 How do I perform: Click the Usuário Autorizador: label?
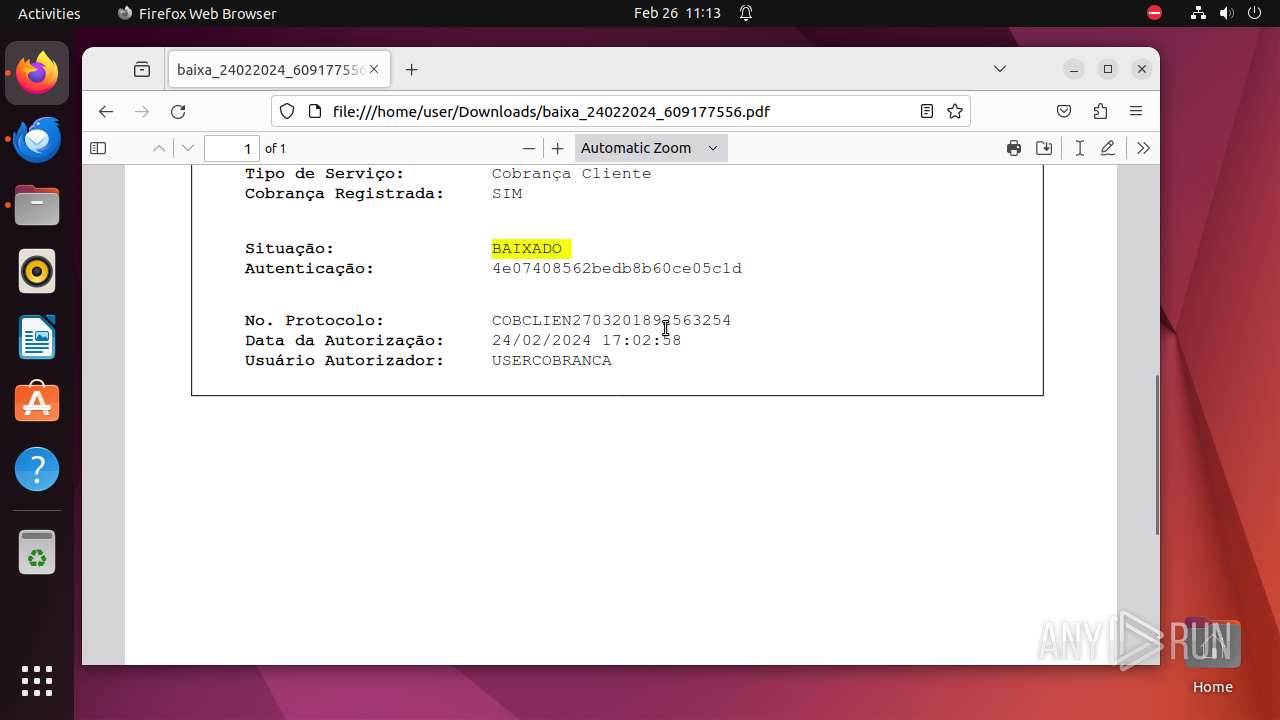[345, 360]
